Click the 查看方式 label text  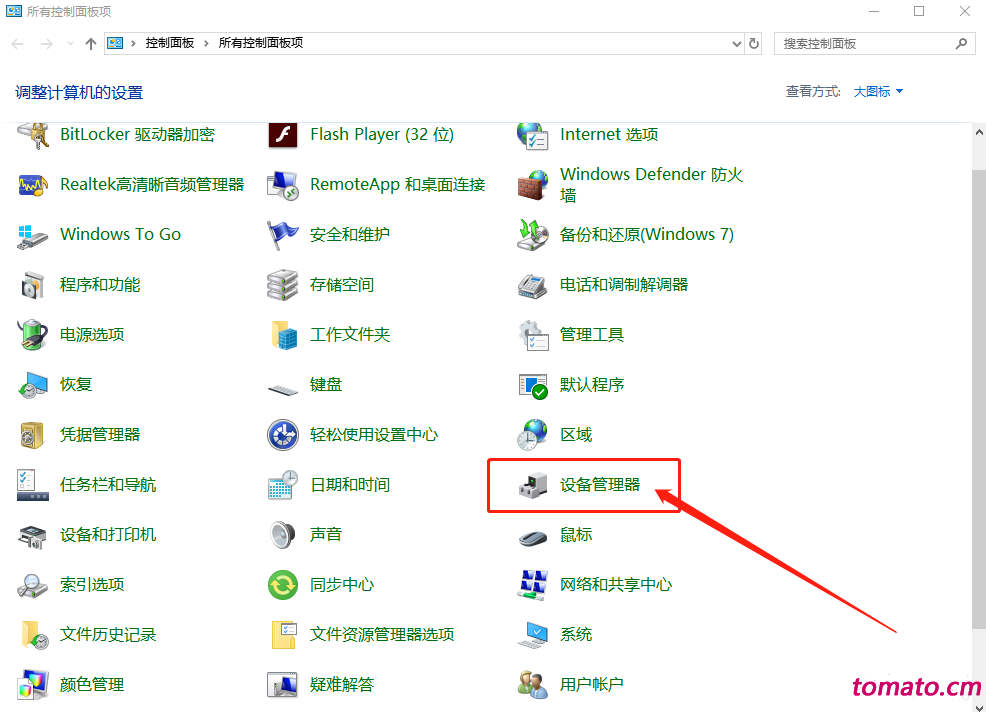tap(813, 92)
